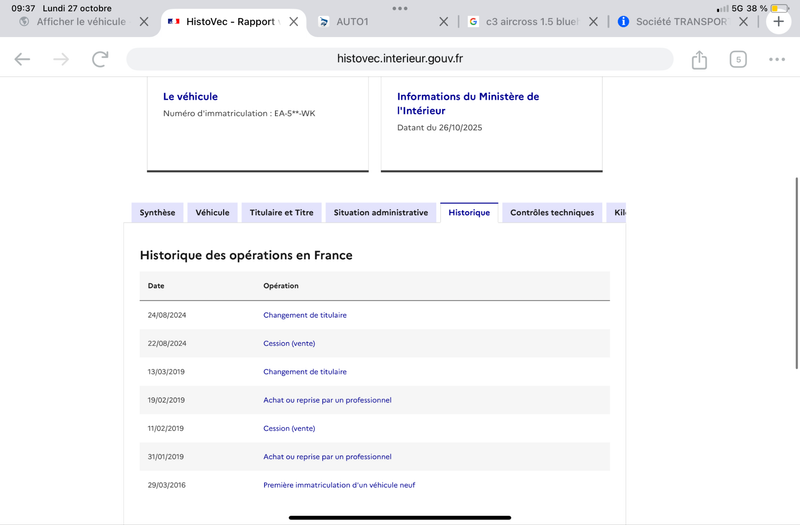Tap the multitasking three dots at top
This screenshot has height=525, width=800.
click(399, 8)
